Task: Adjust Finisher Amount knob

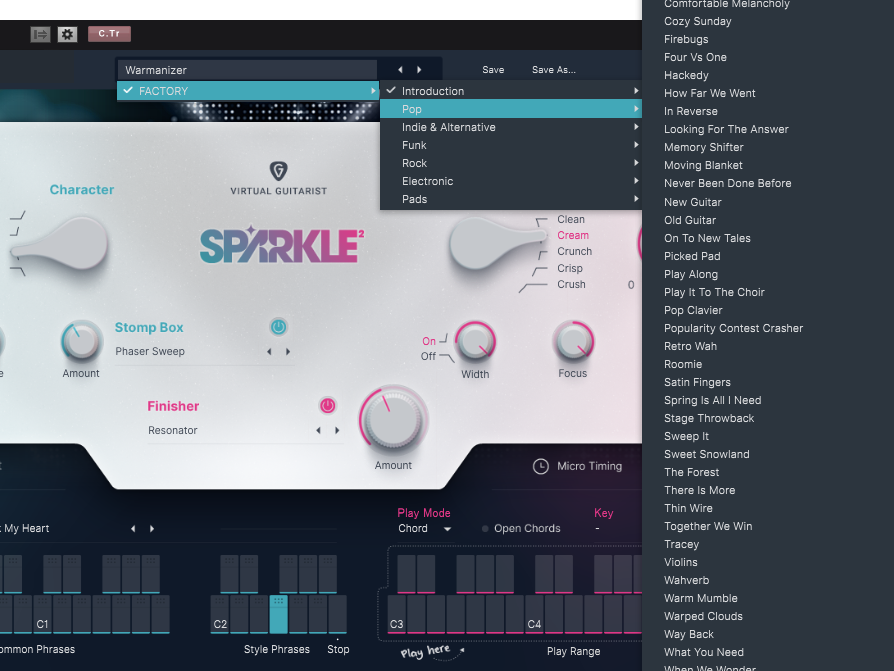Action: click(x=393, y=420)
